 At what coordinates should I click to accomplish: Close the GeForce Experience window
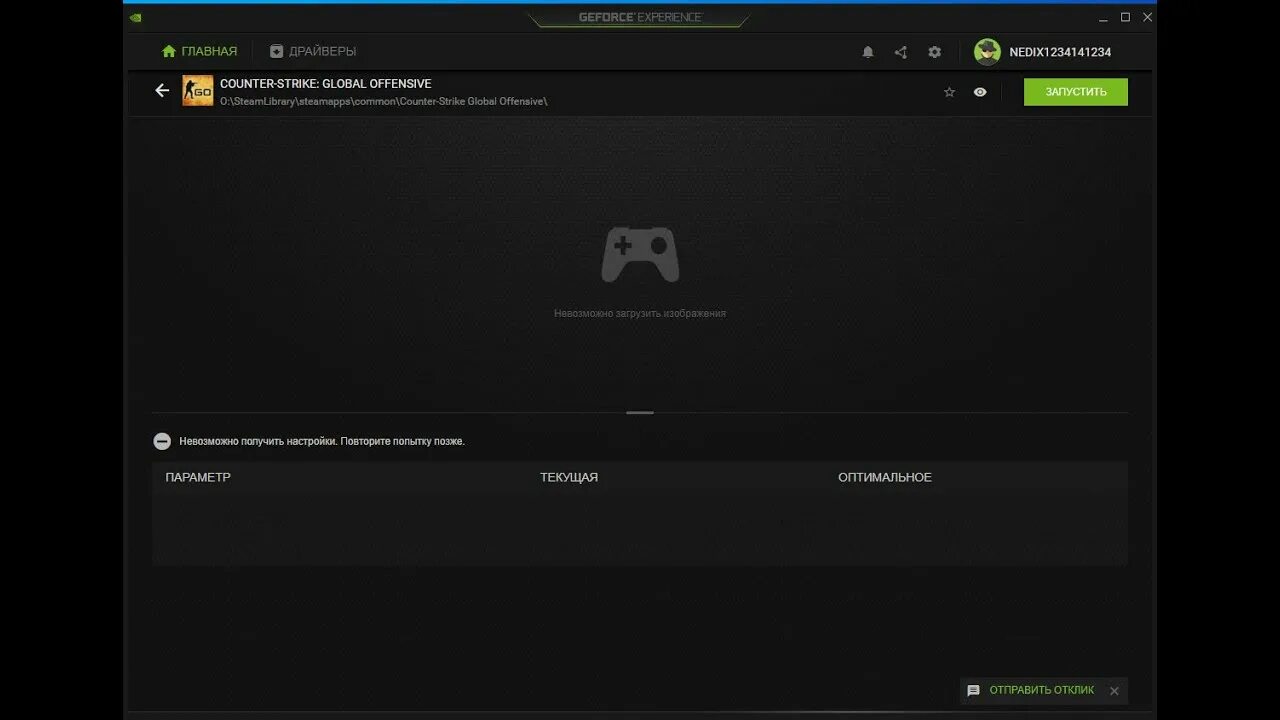click(x=1146, y=17)
